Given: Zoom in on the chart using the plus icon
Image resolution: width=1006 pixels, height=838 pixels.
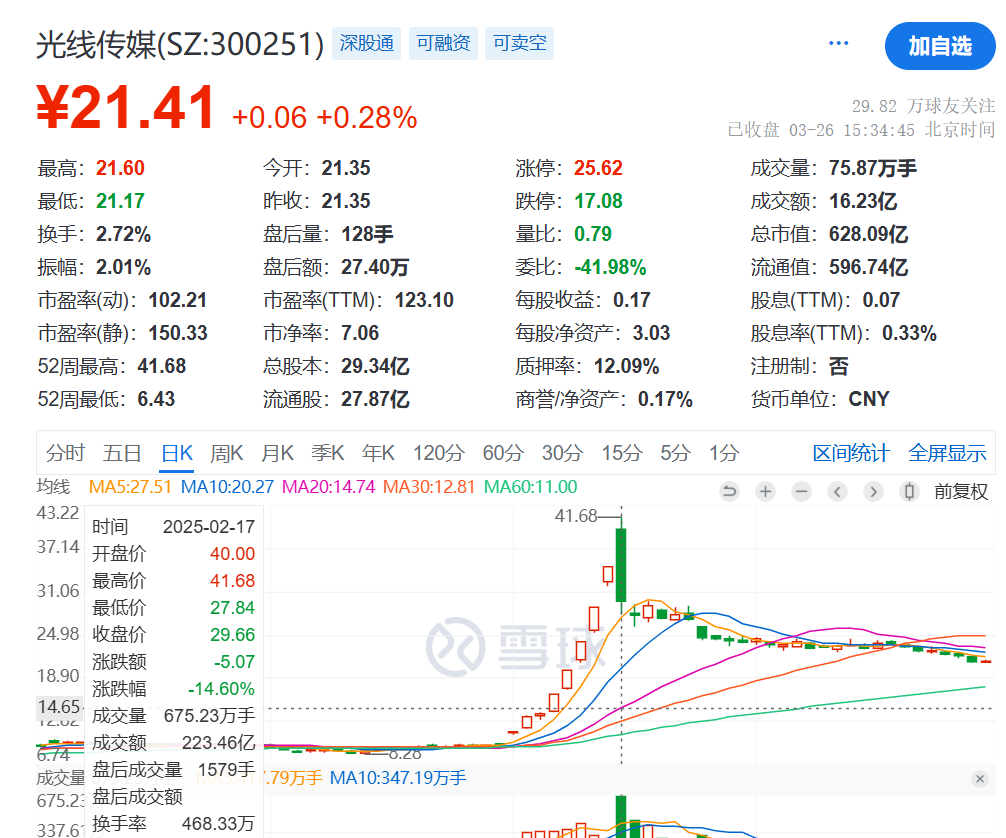Looking at the screenshot, I should tap(764, 491).
